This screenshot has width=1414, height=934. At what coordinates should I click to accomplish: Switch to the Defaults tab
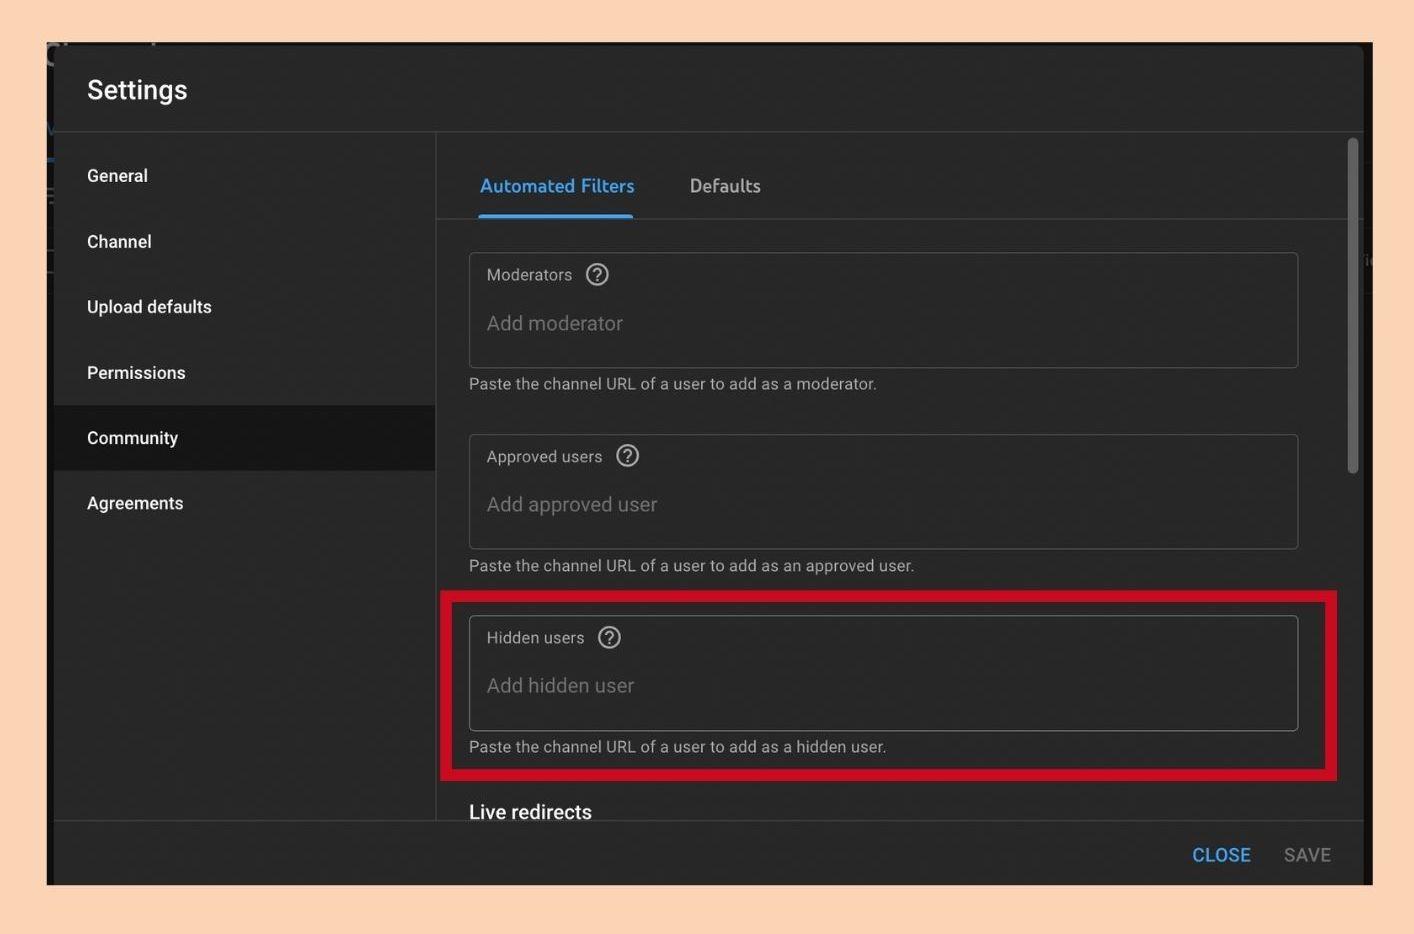725,186
